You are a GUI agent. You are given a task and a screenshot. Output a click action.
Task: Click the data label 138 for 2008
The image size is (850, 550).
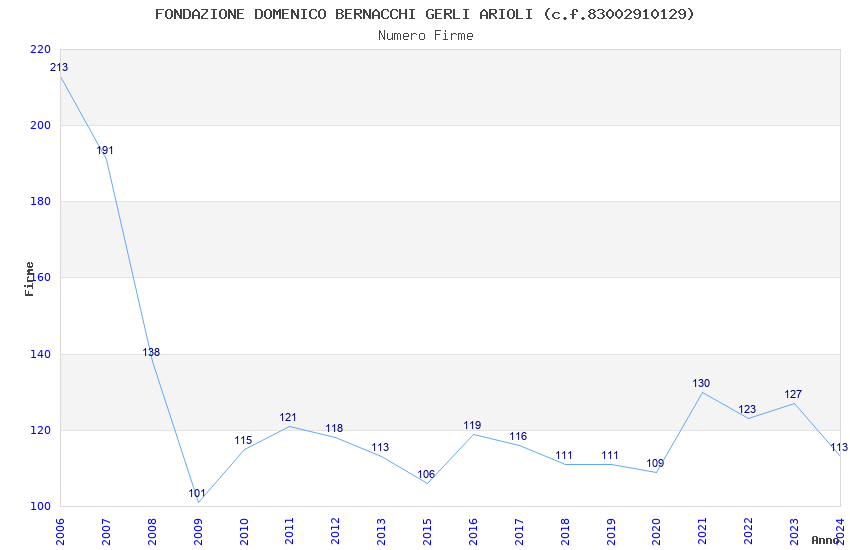click(x=151, y=352)
